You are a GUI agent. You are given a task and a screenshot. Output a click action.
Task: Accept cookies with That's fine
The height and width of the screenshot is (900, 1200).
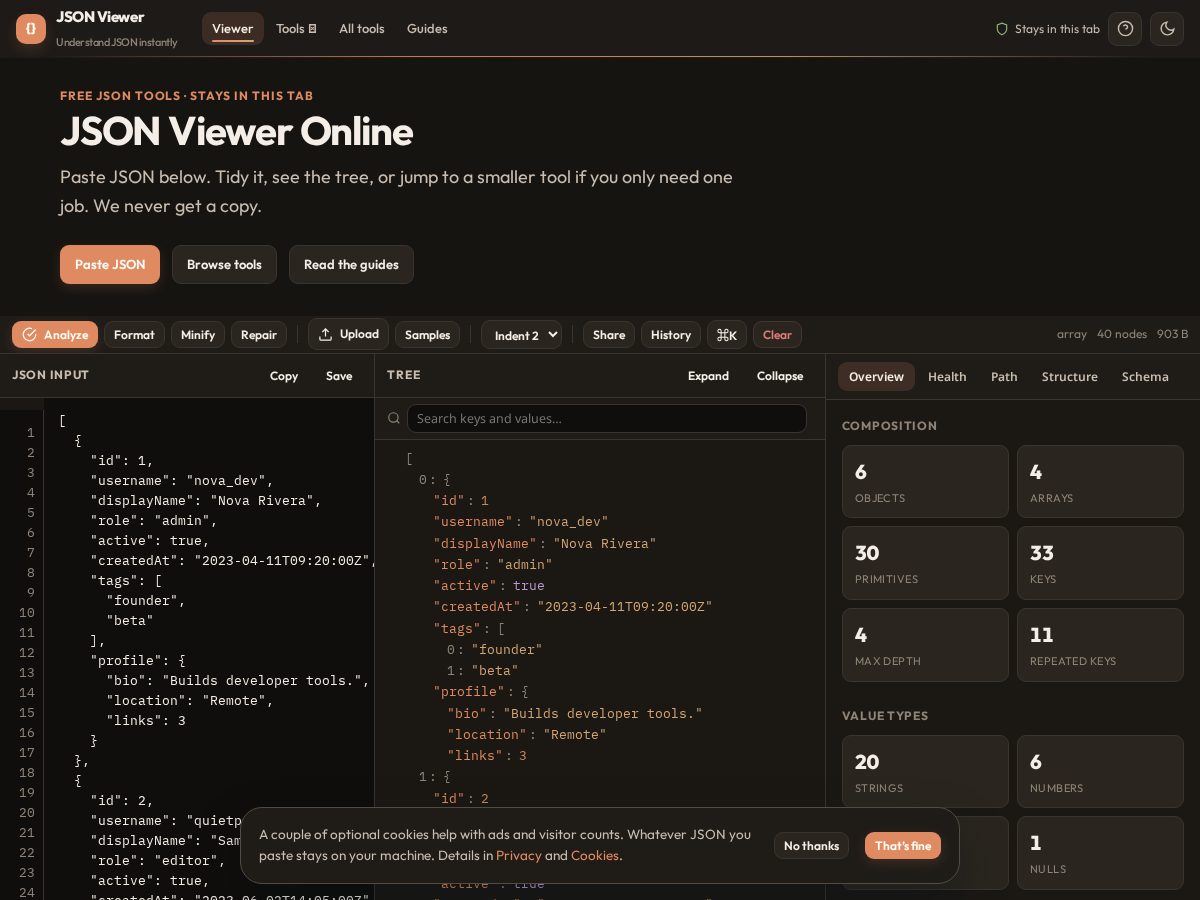903,846
